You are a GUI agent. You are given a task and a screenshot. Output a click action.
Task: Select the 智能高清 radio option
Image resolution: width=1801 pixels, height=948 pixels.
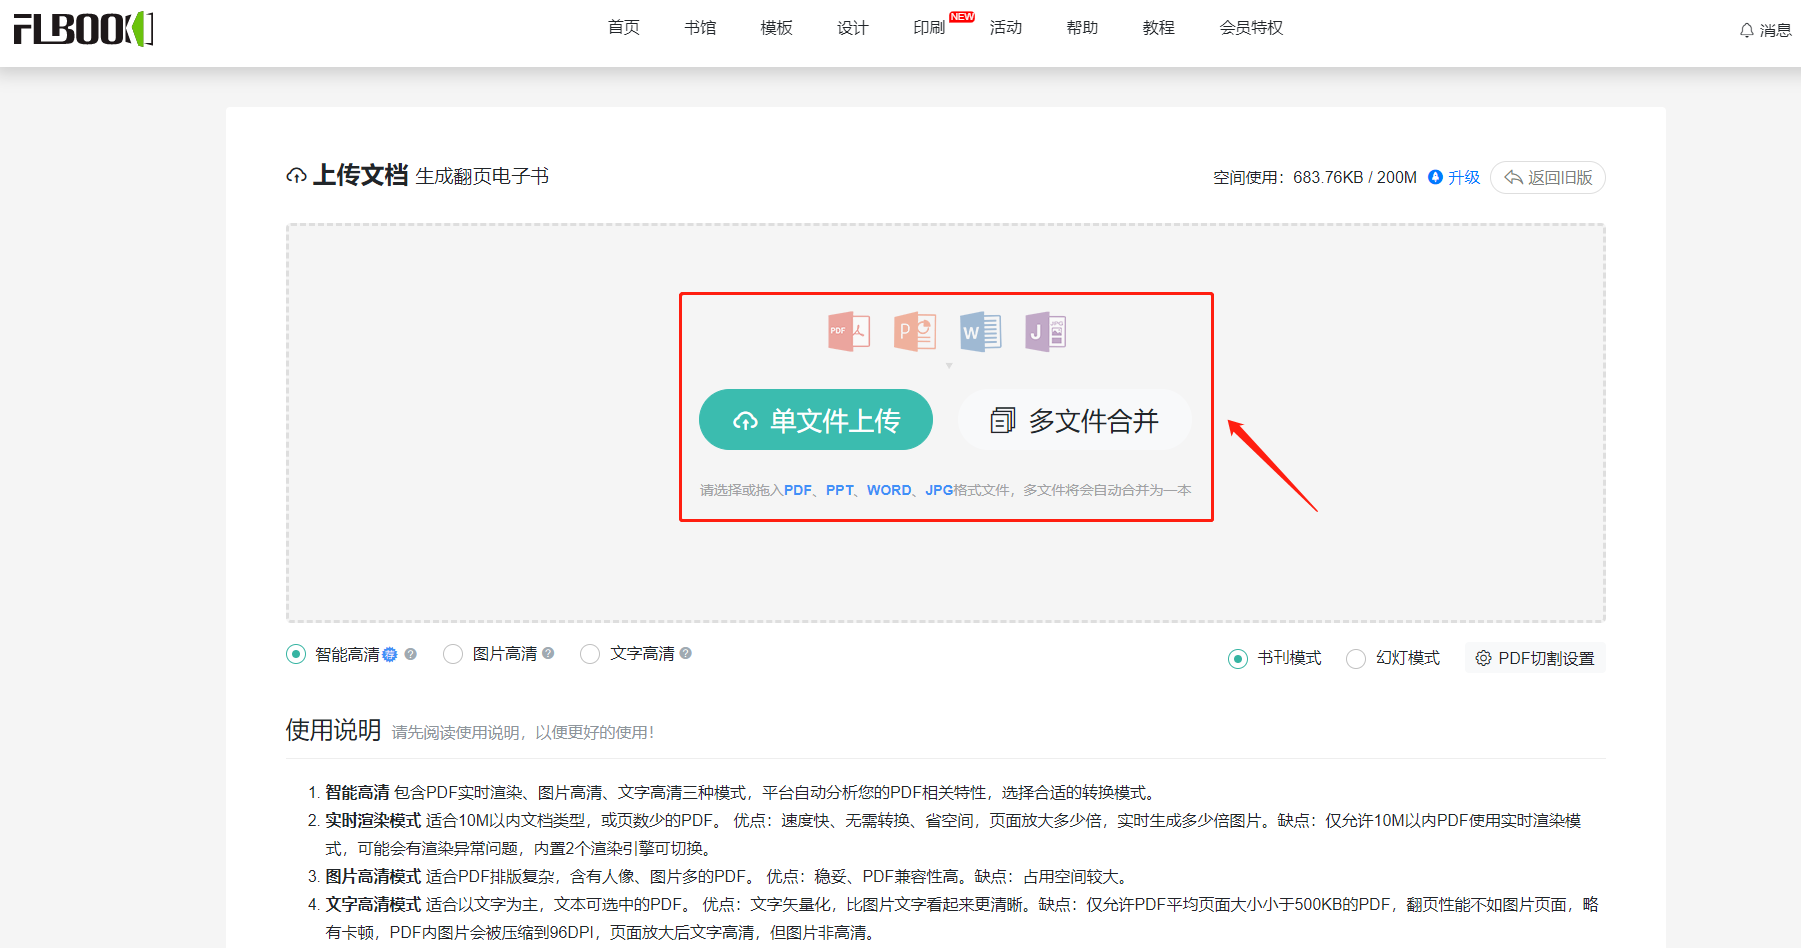296,654
